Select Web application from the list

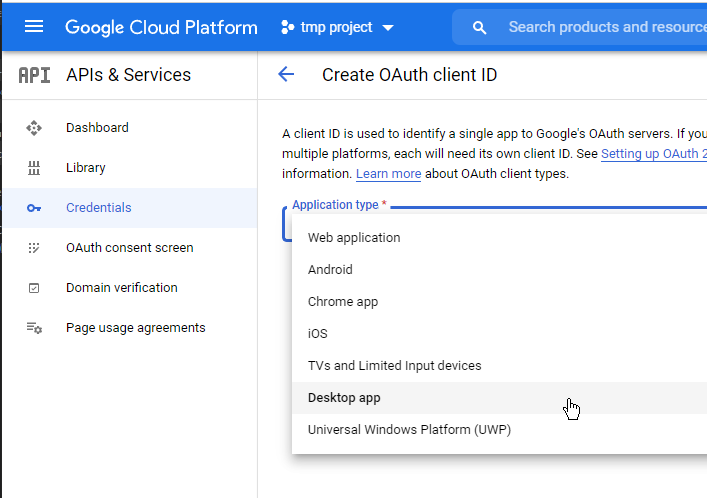[354, 238]
